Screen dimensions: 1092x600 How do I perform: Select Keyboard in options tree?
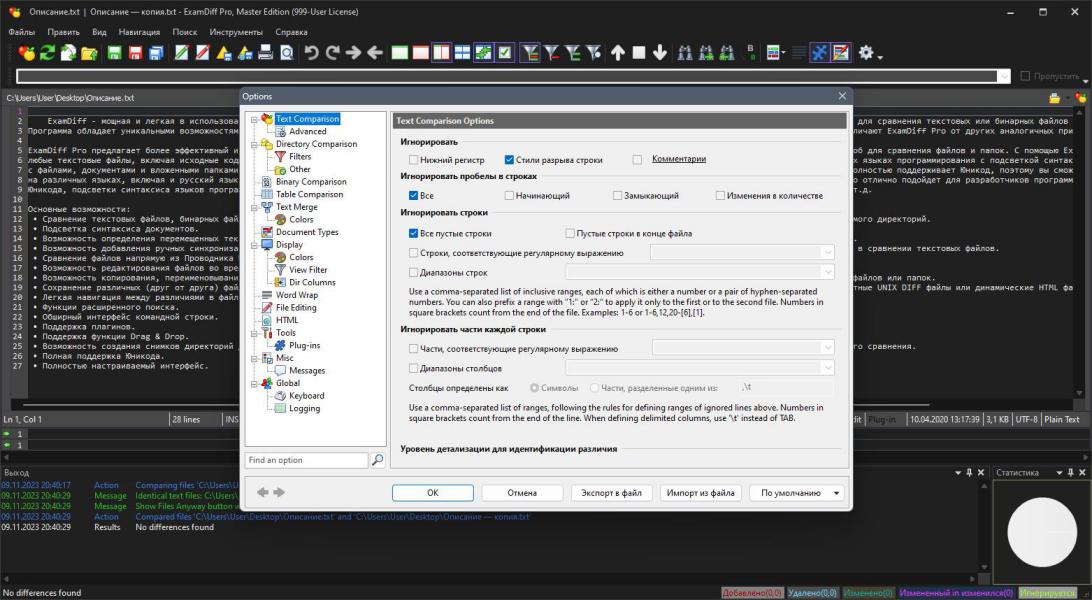pyautogui.click(x=306, y=396)
